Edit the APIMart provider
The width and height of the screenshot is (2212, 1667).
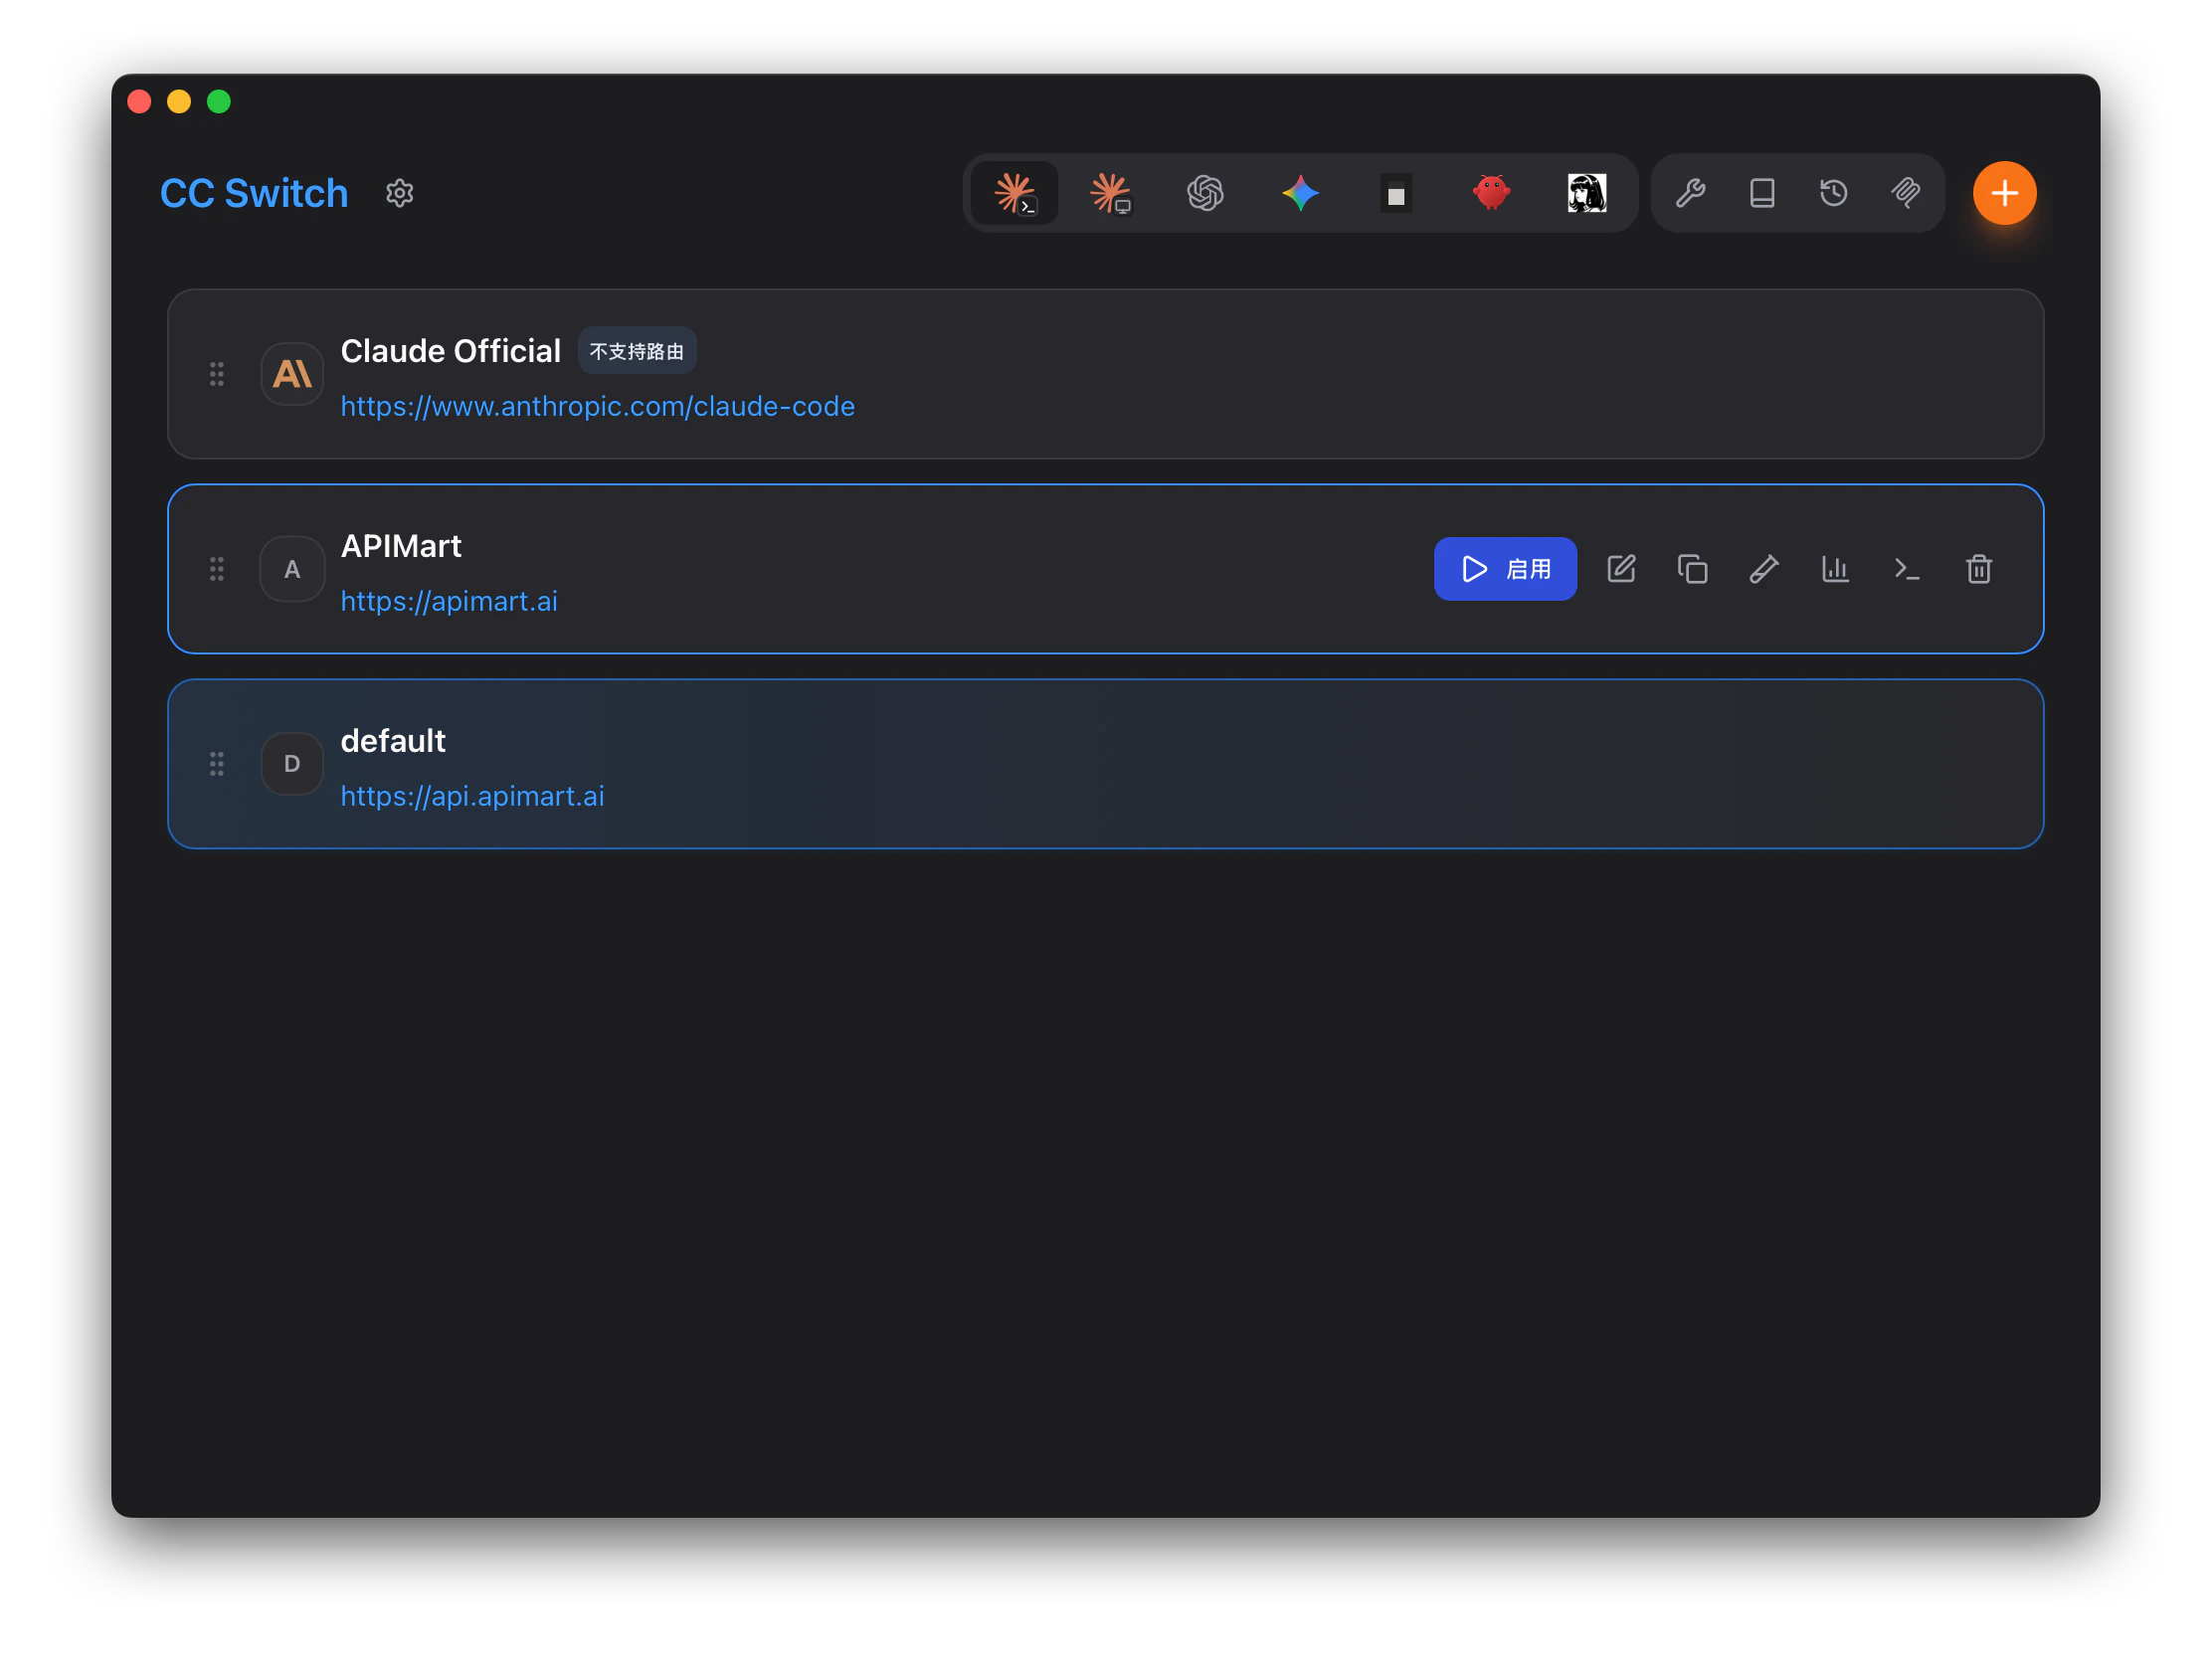coord(1621,569)
